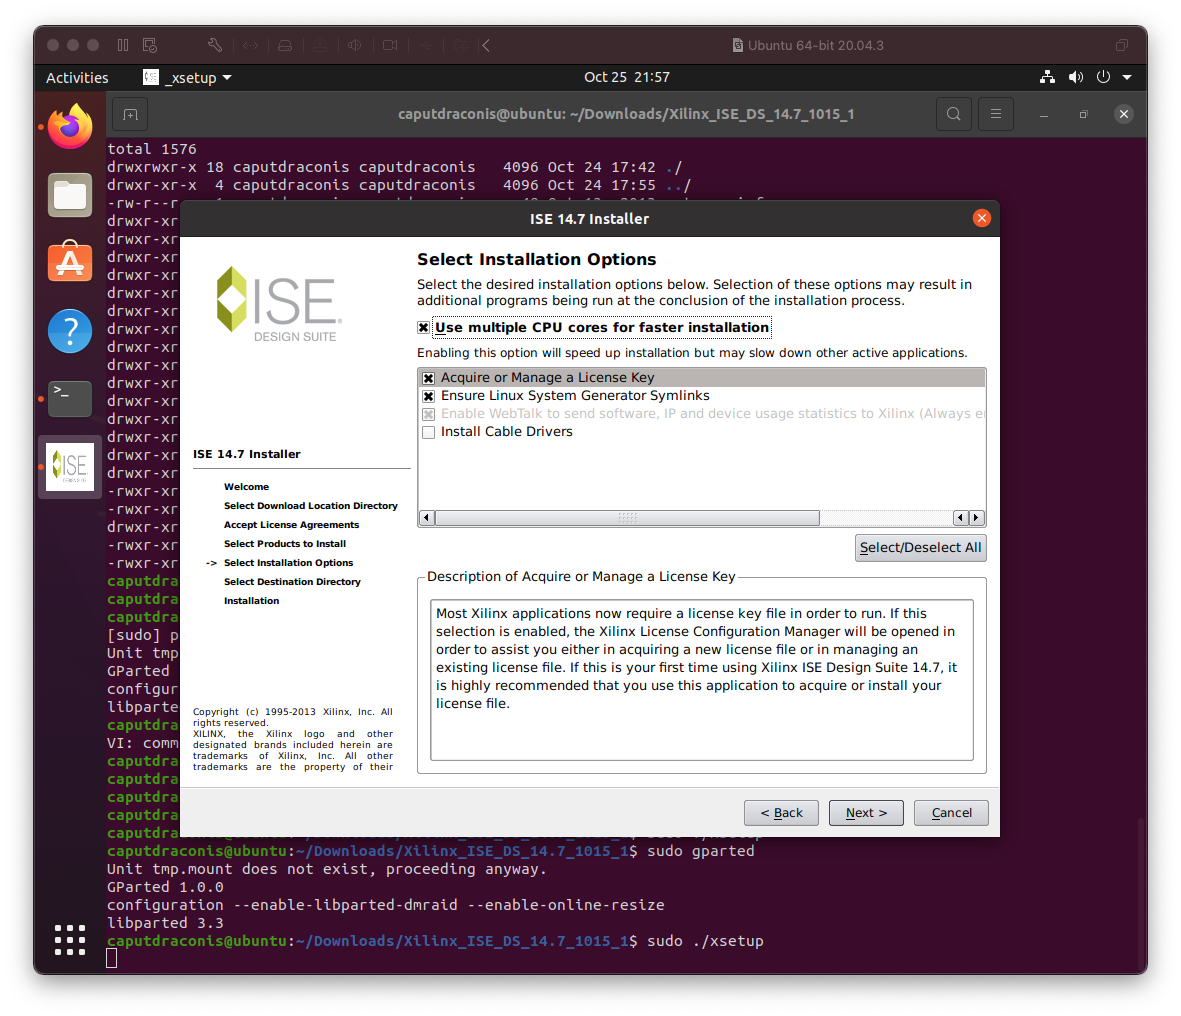Pause the virtual machine from the toolbar
Screen dimensions: 1181x1016
(123, 45)
